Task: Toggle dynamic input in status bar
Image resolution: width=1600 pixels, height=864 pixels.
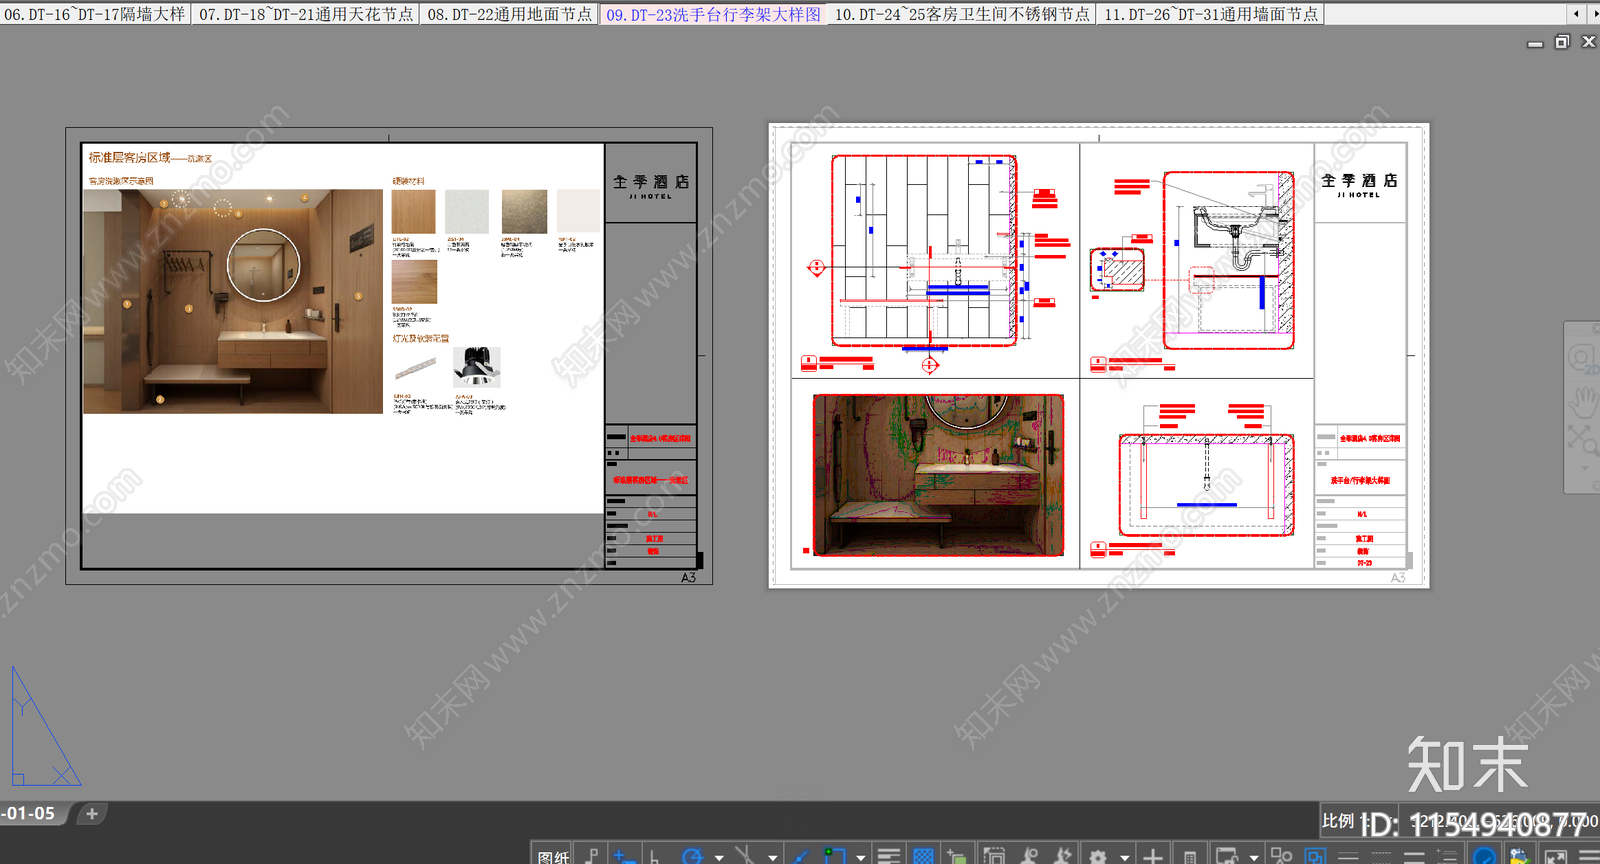Action: click(x=623, y=856)
